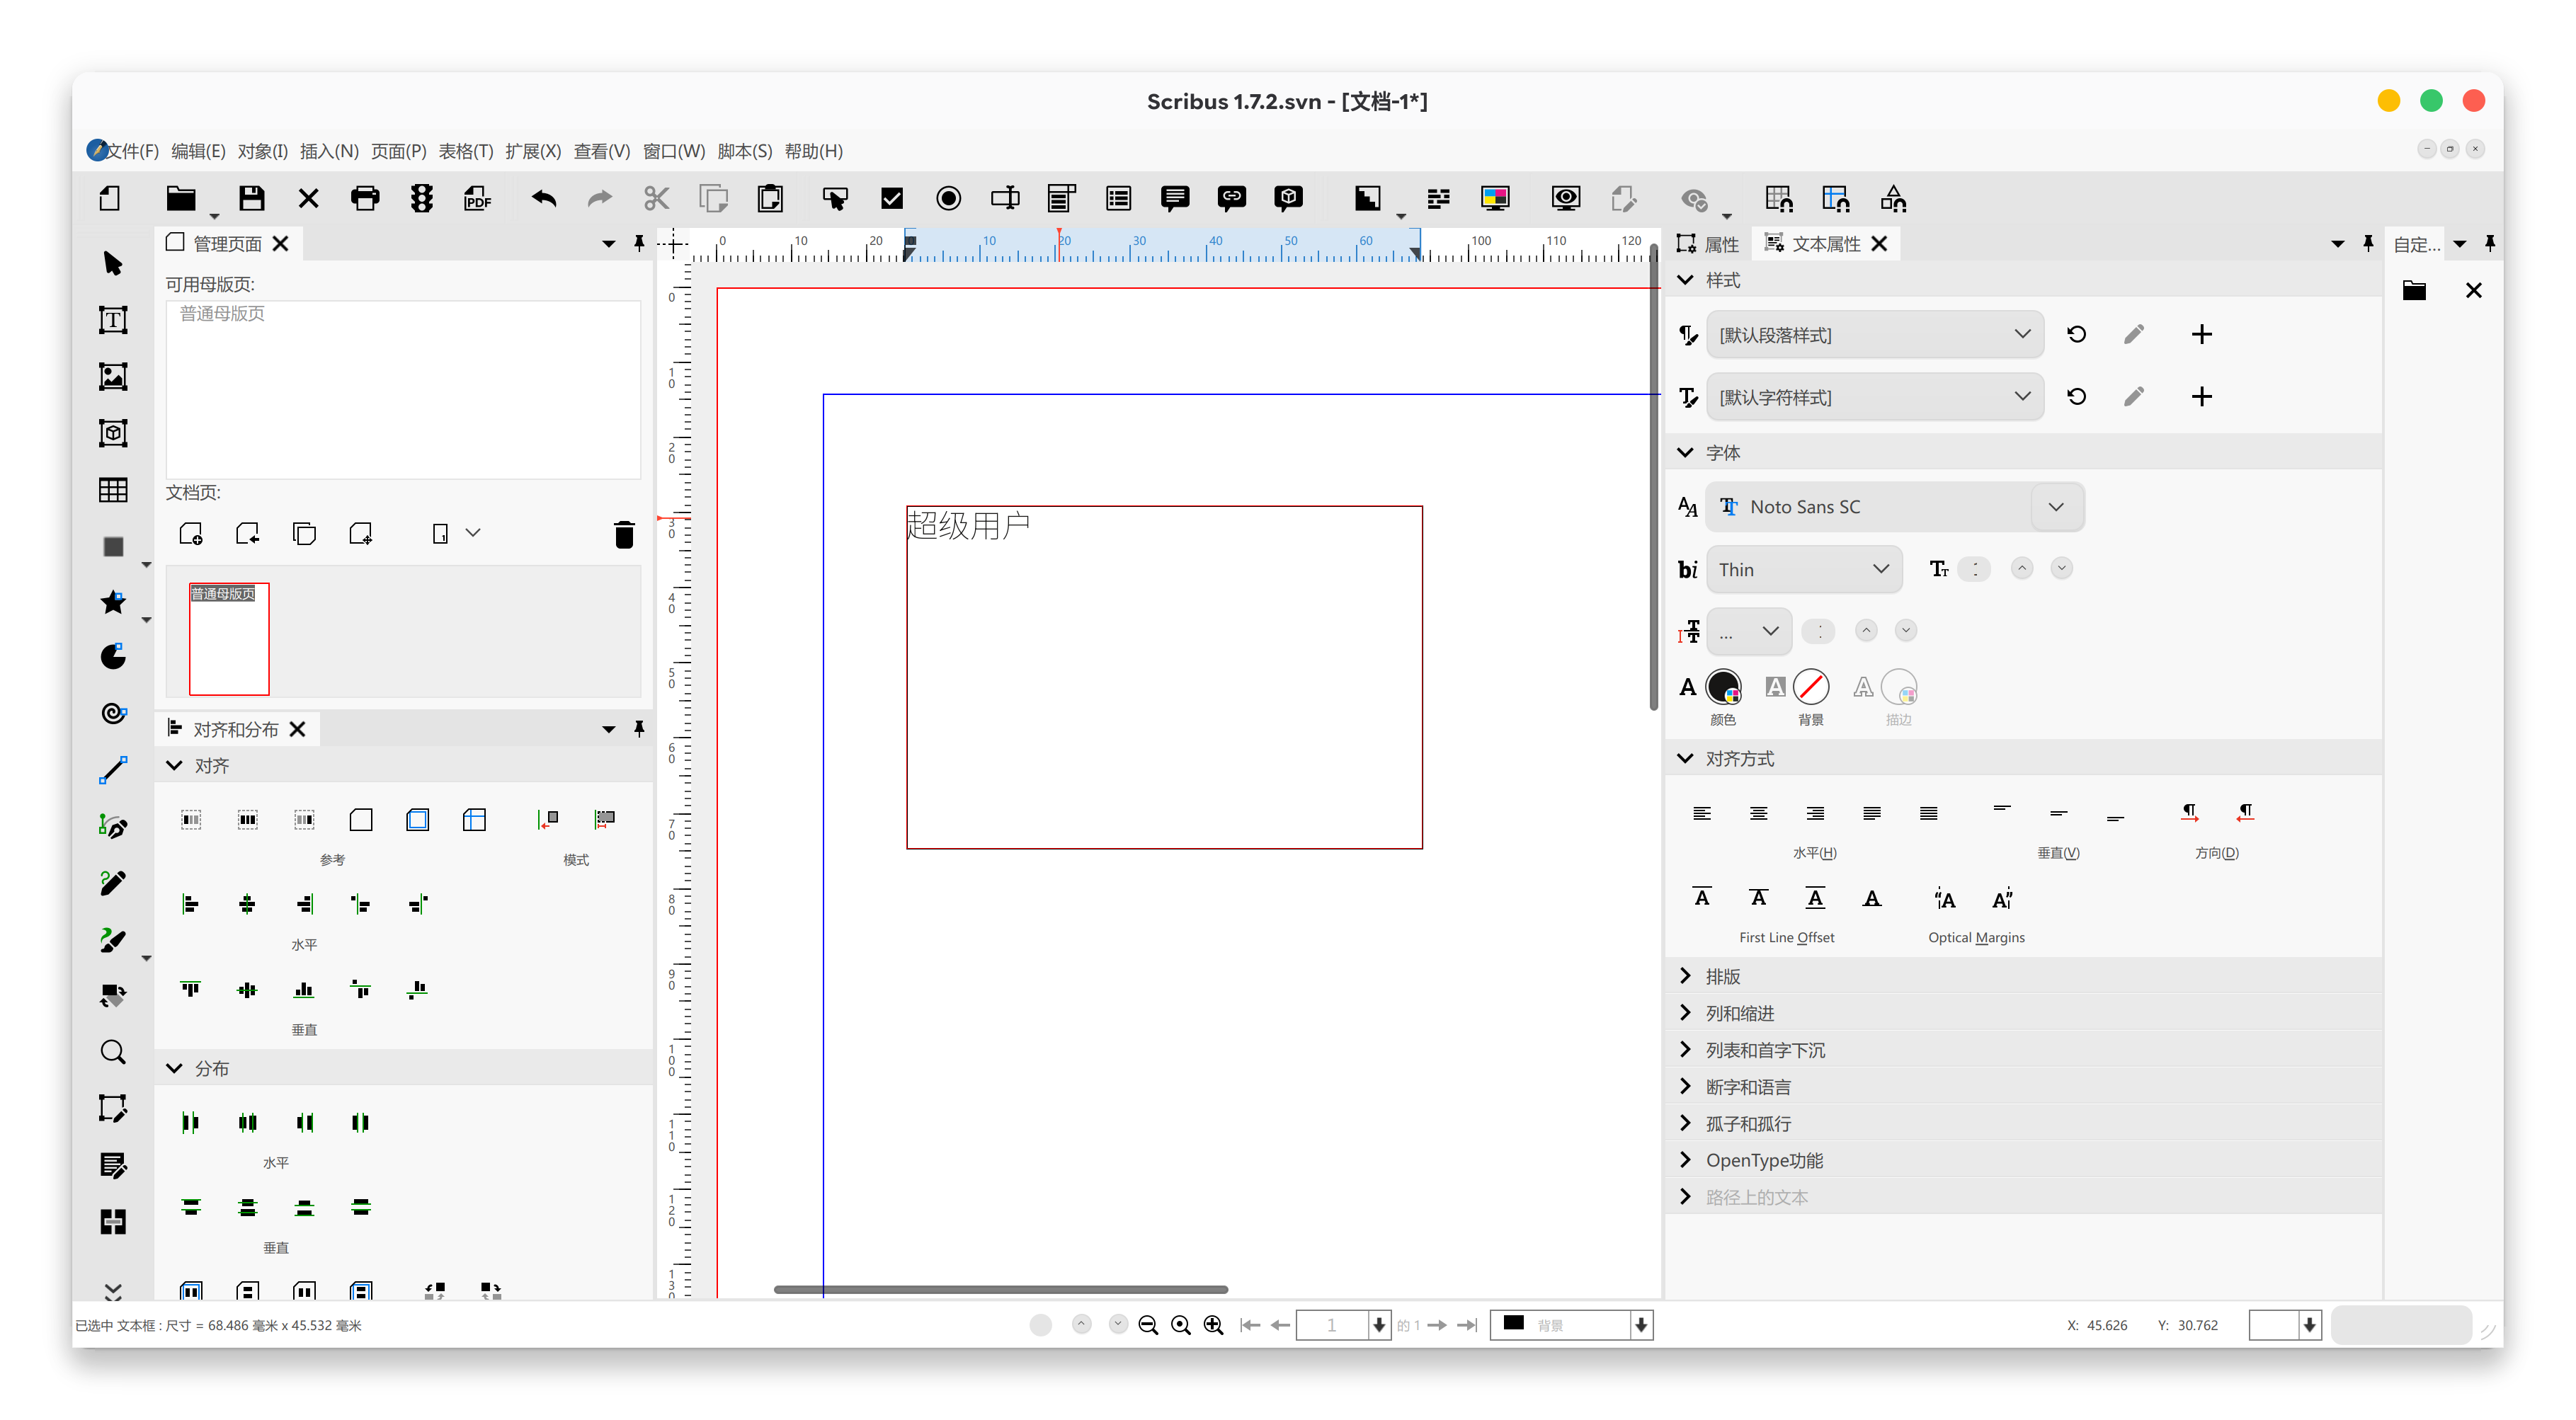2576x1420 pixels.
Task: Close the 对齐和分布 panel
Action: pos(297,729)
